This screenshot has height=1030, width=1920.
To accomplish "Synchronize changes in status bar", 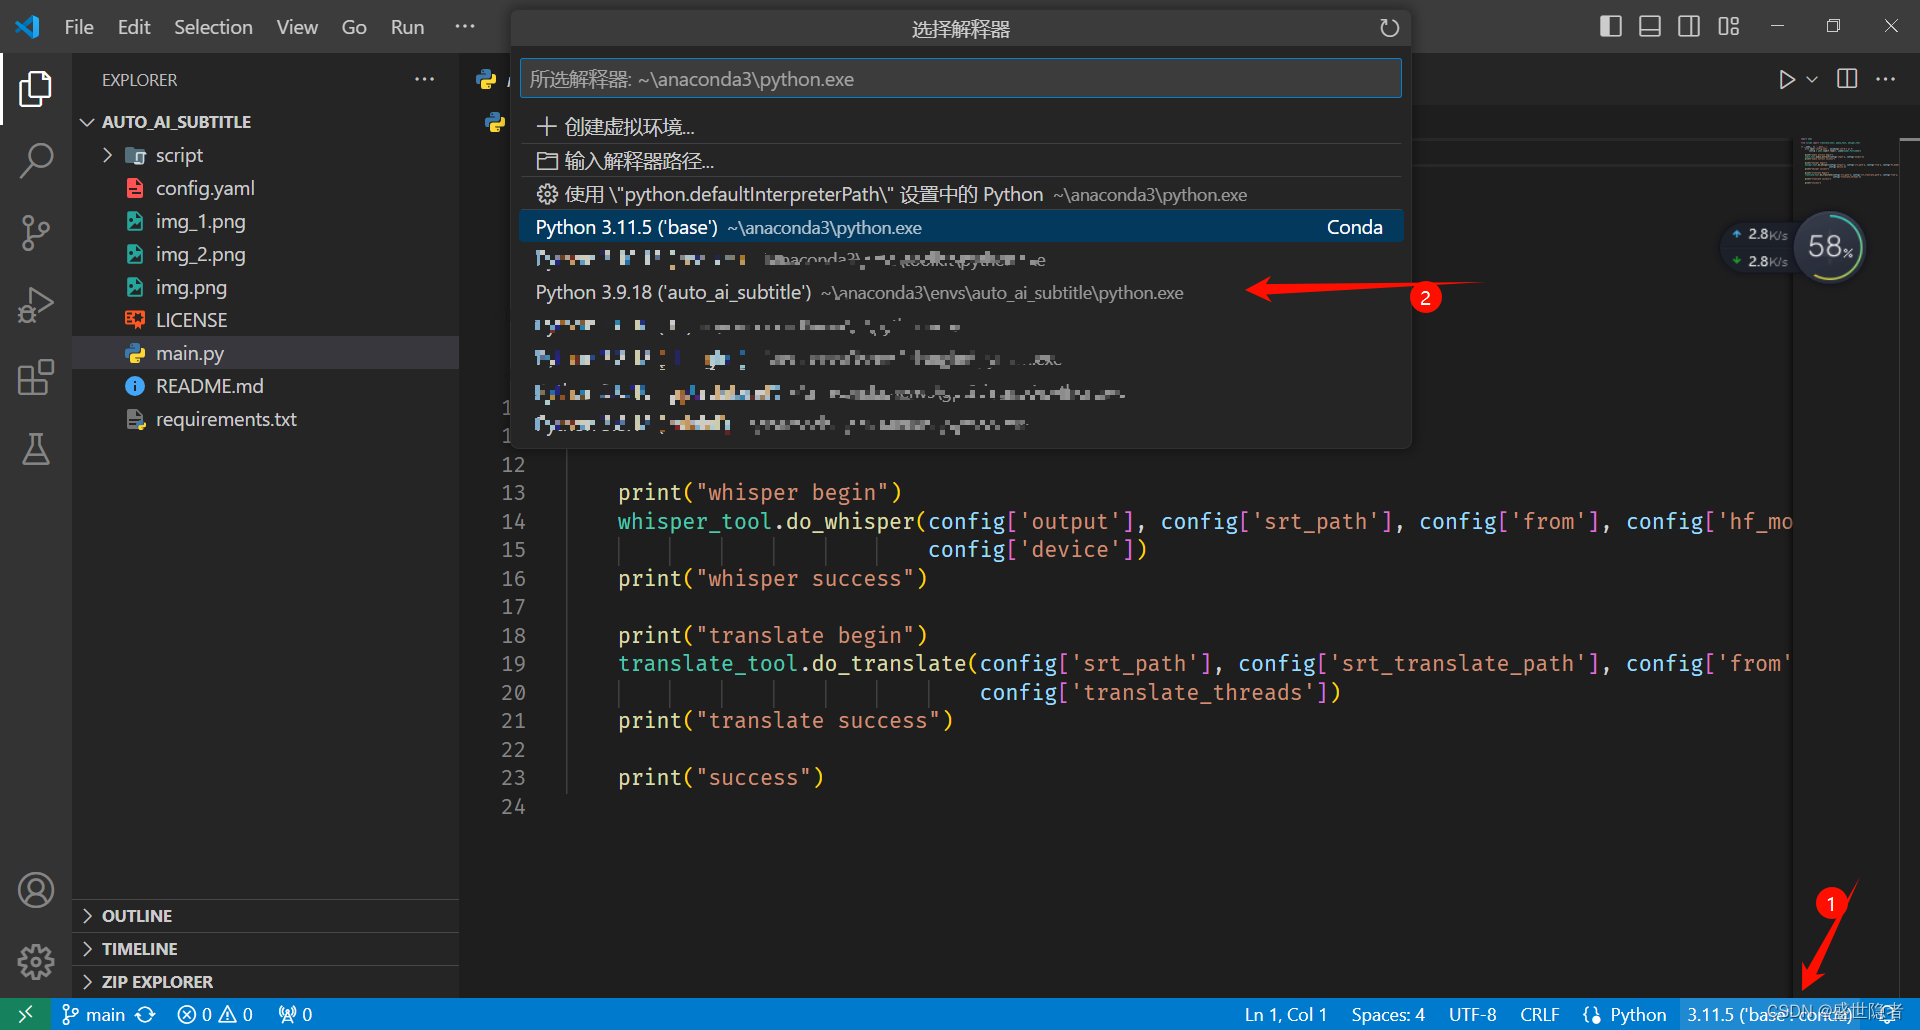I will 146,1014.
